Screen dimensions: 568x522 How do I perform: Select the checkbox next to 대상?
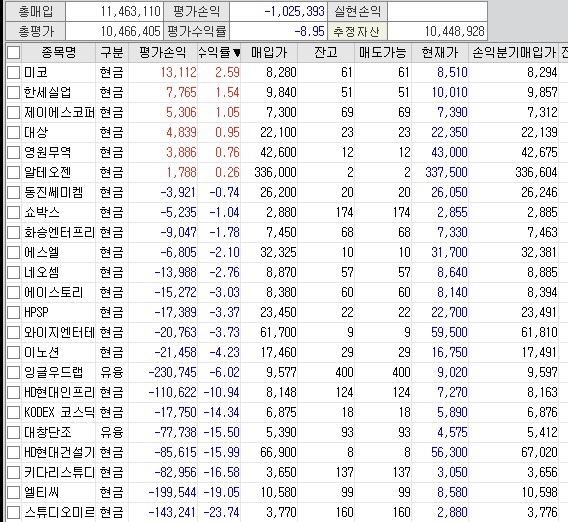[x=13, y=133]
